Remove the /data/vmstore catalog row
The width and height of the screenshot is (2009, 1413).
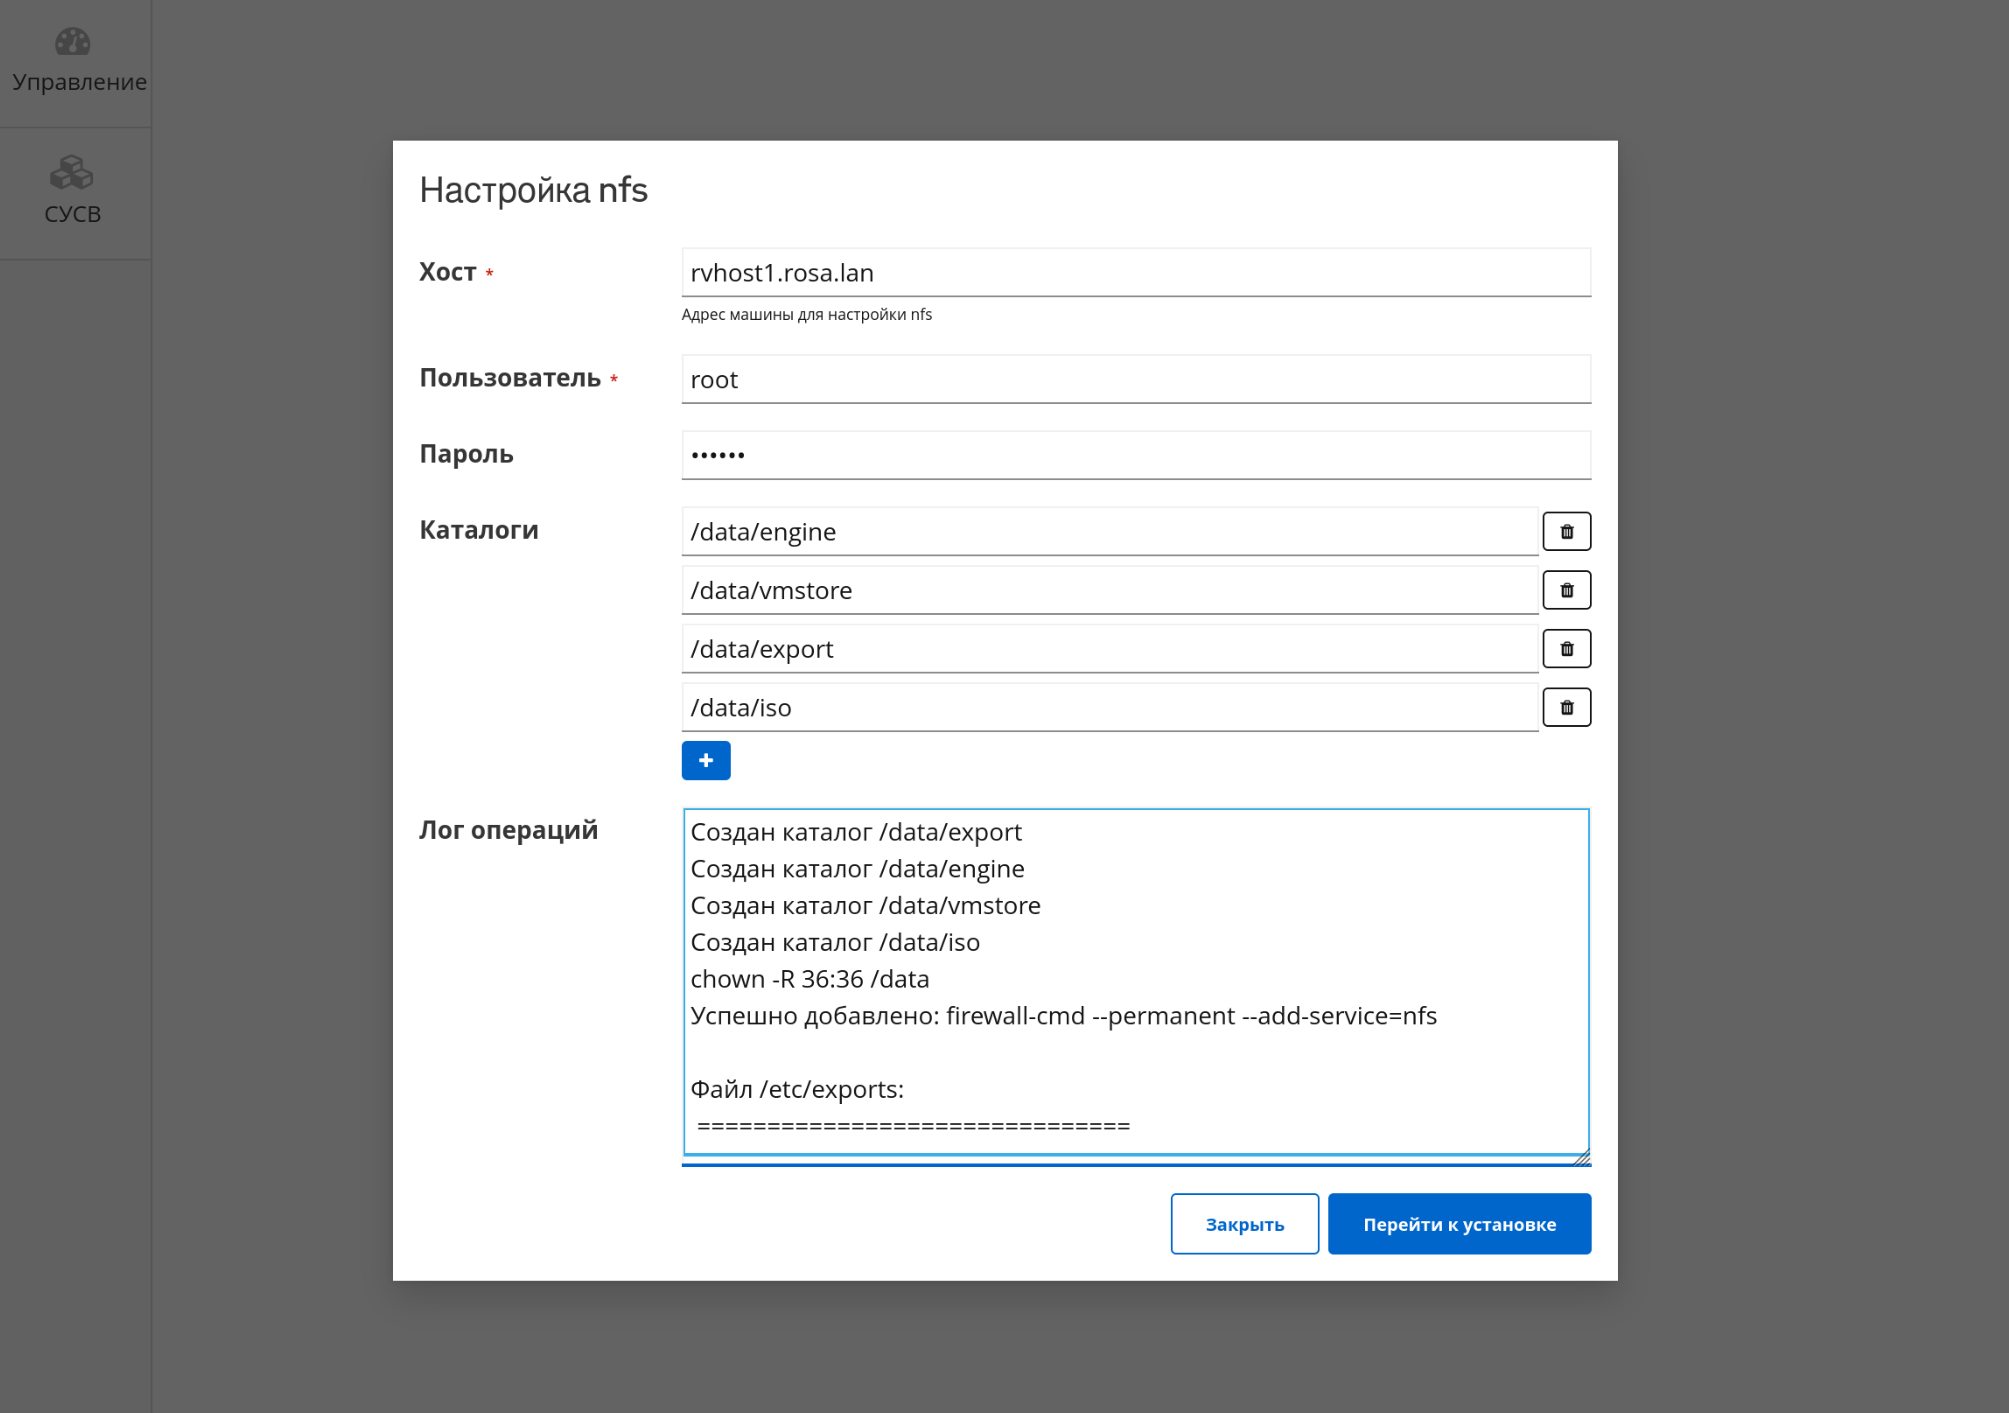click(x=1566, y=590)
